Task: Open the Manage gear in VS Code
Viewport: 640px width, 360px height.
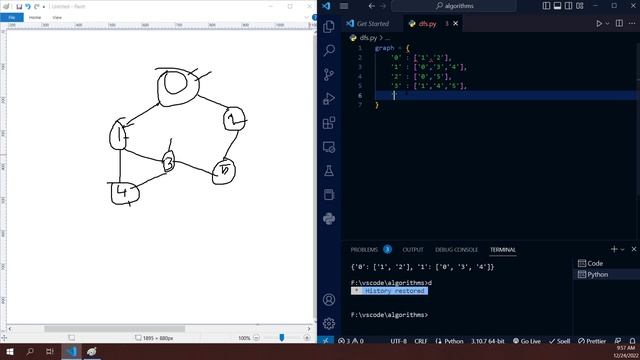Action: click(329, 324)
